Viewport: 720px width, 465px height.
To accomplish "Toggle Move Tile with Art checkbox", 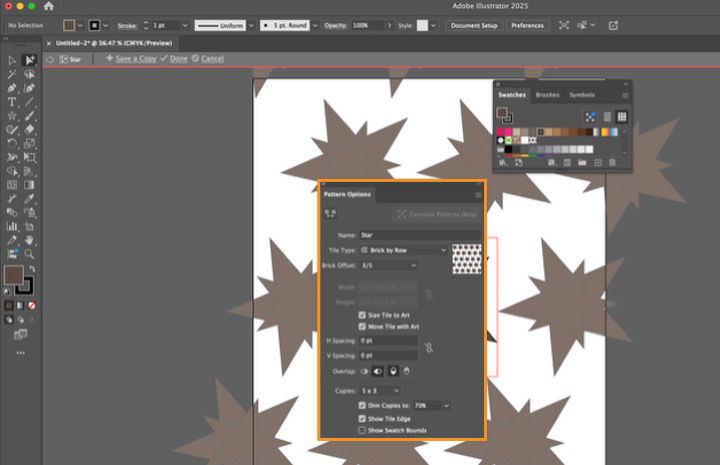I will point(362,326).
